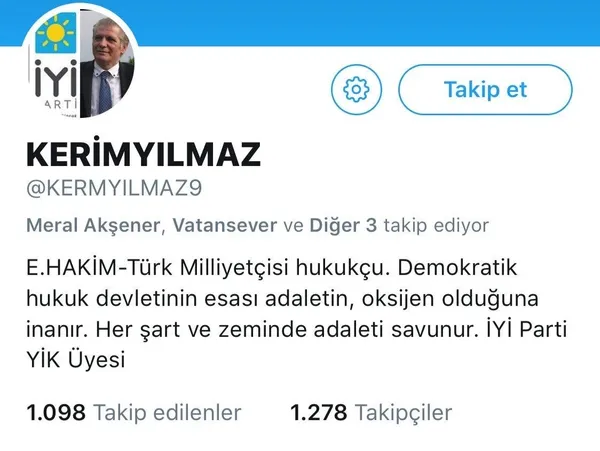
Task: Open Meral Akşener follower link
Action: (x=93, y=225)
